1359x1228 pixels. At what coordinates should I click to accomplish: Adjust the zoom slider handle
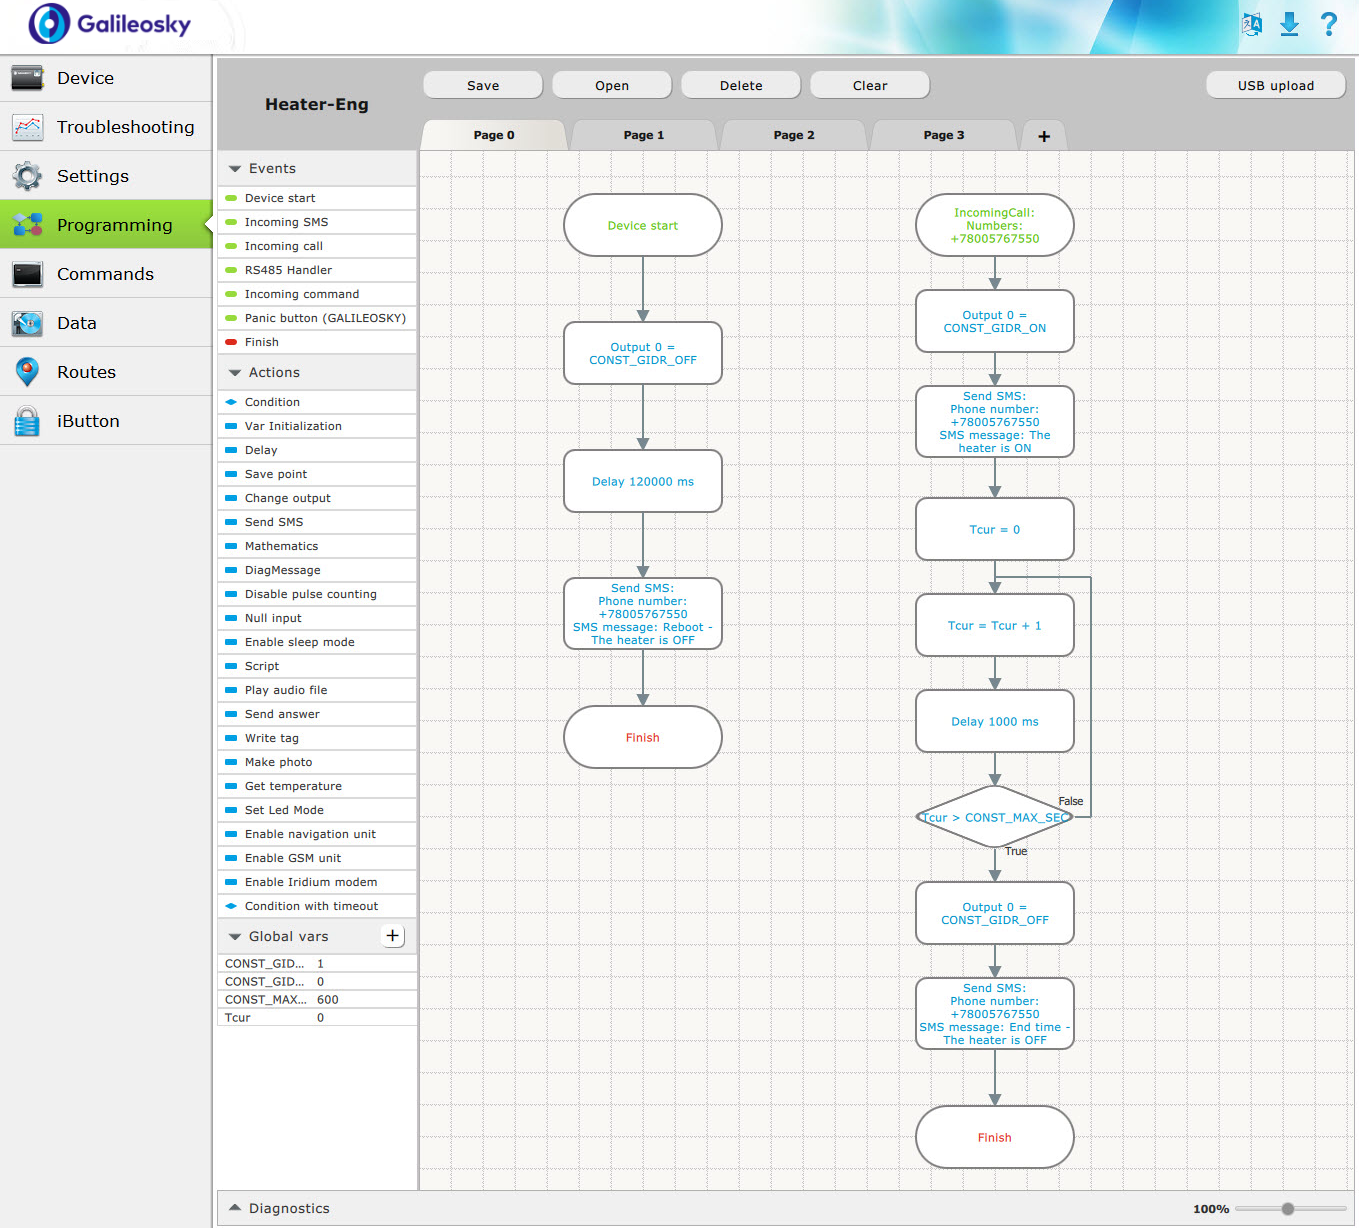(1288, 1209)
